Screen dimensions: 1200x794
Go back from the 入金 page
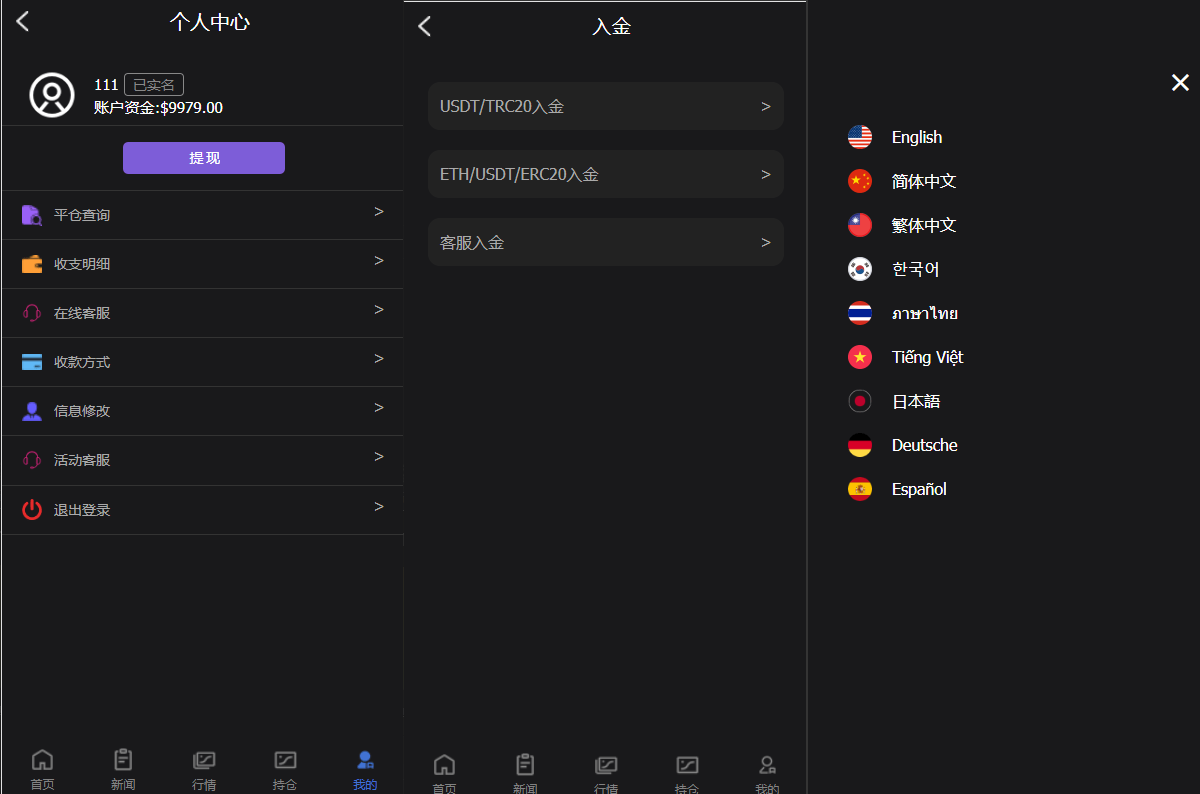[x=425, y=27]
